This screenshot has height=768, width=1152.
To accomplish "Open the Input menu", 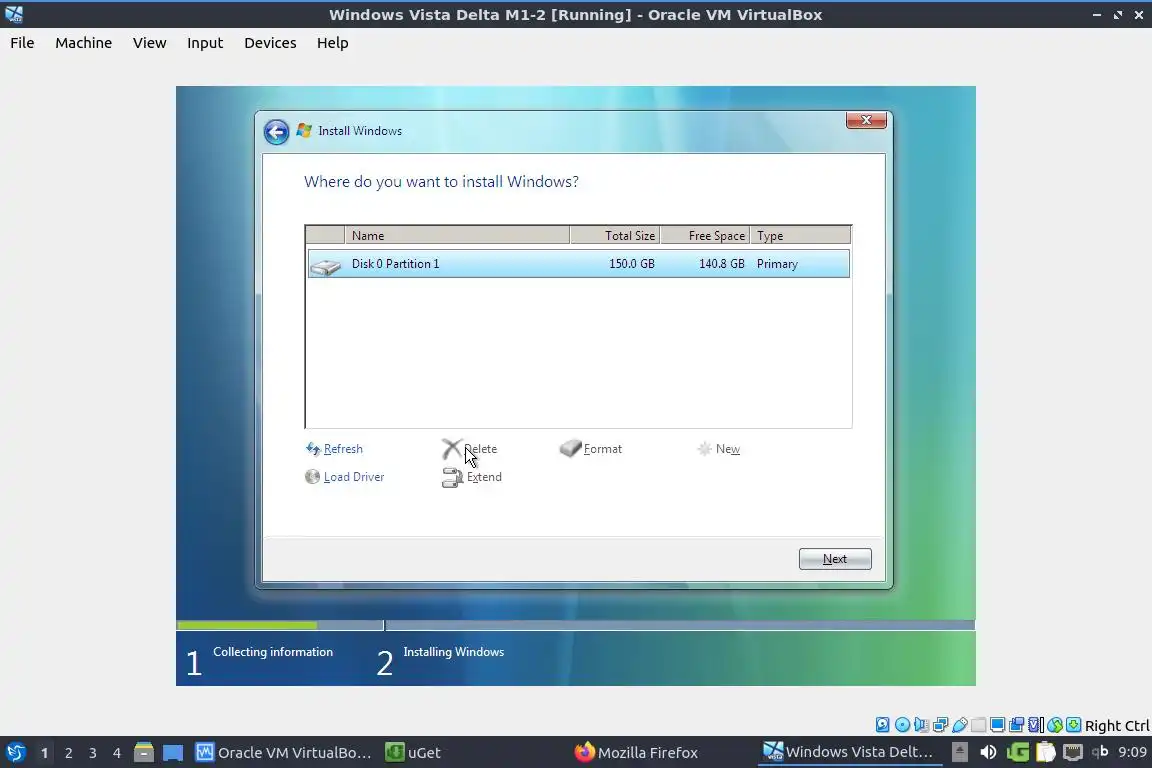I will point(204,43).
